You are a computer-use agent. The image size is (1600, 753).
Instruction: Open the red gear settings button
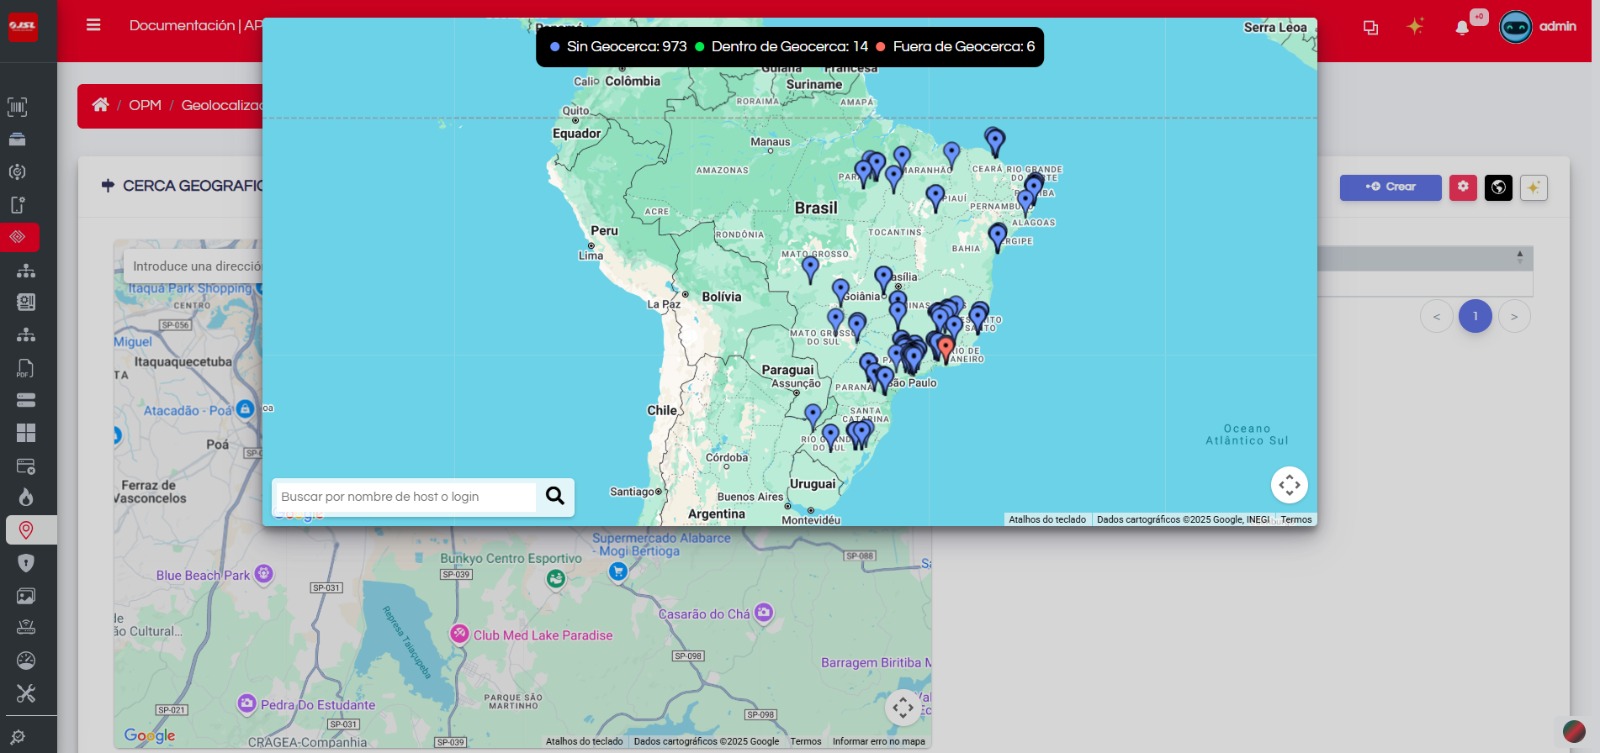[1463, 187]
